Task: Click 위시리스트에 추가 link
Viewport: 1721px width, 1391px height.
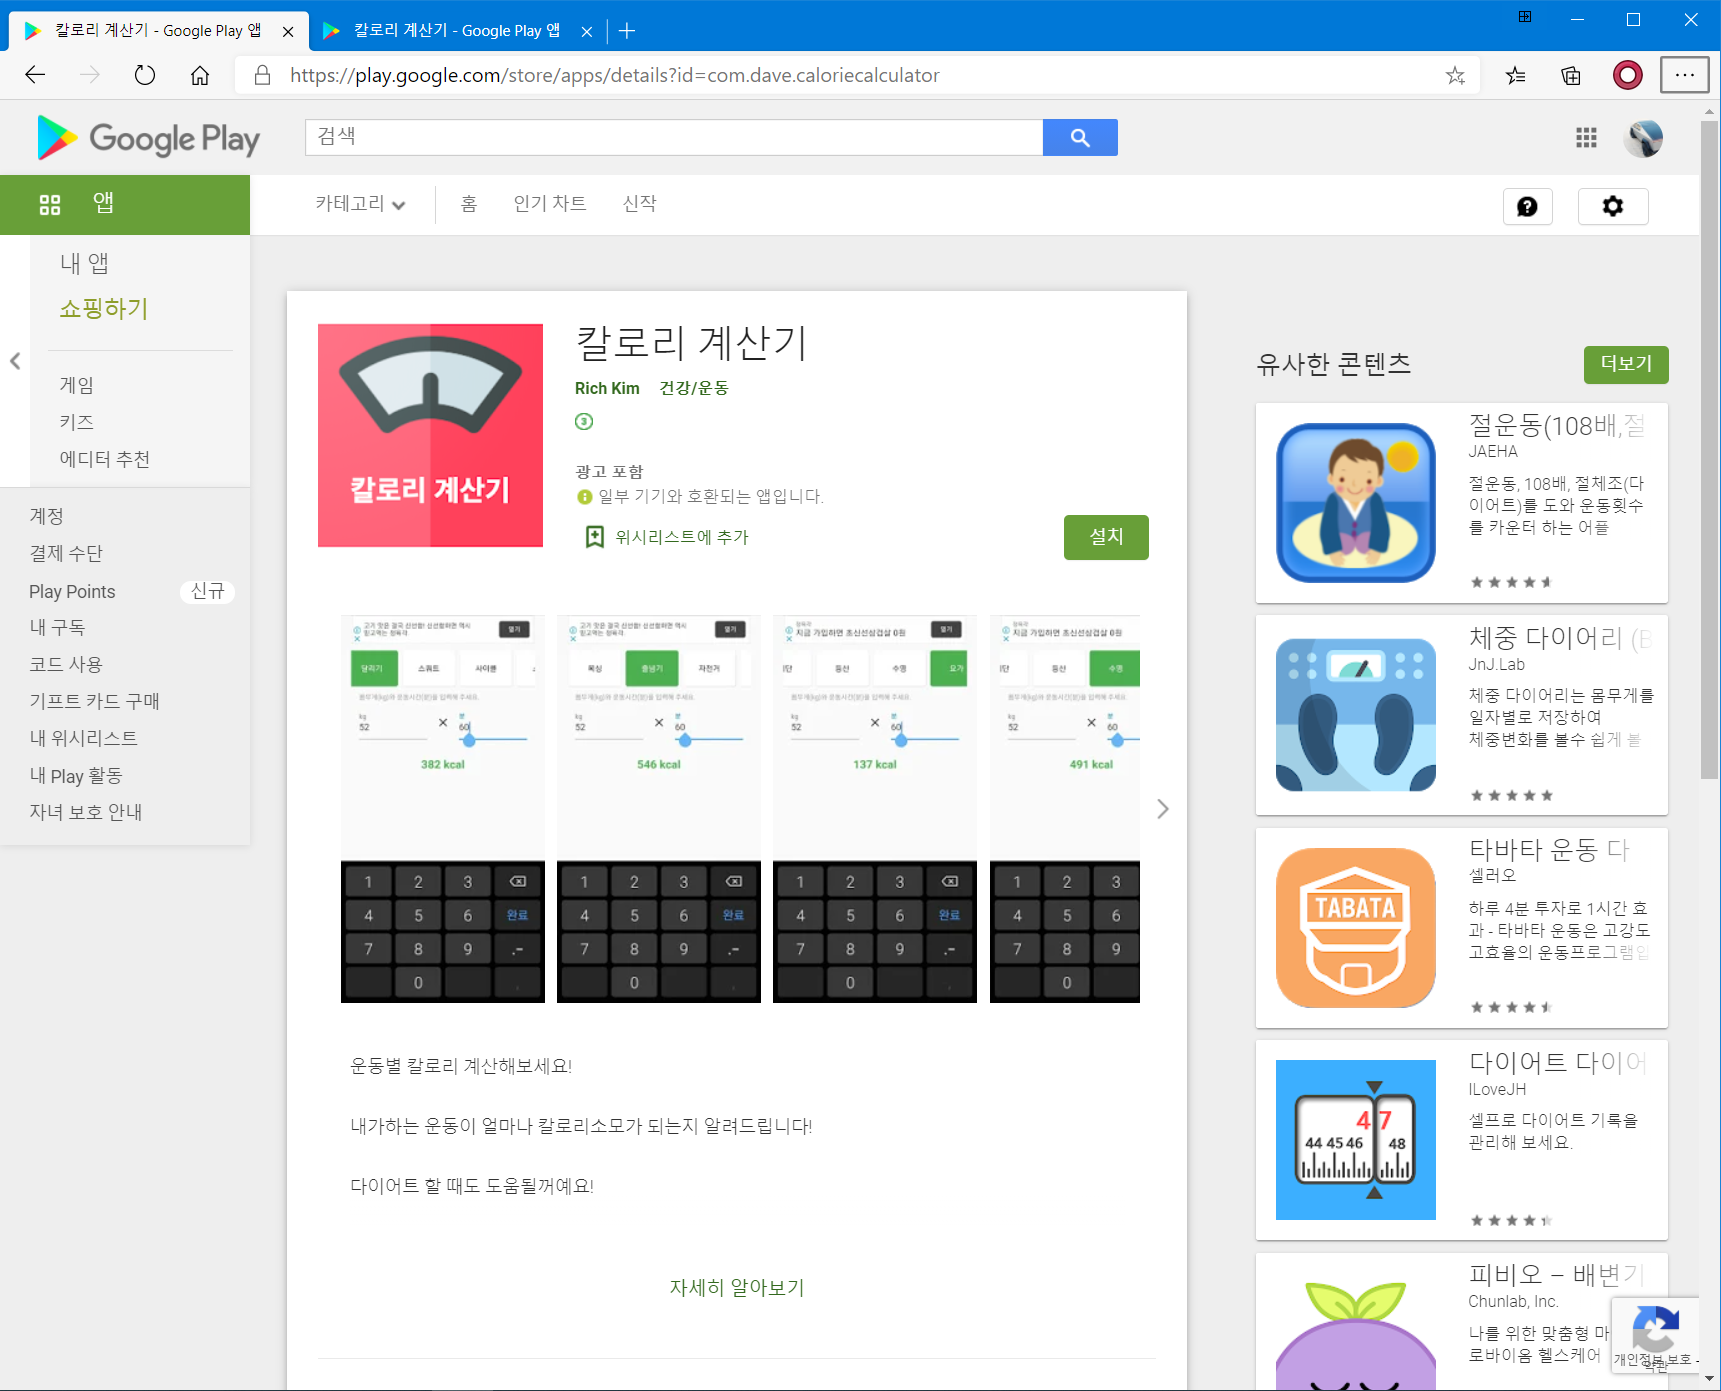Action: (682, 537)
